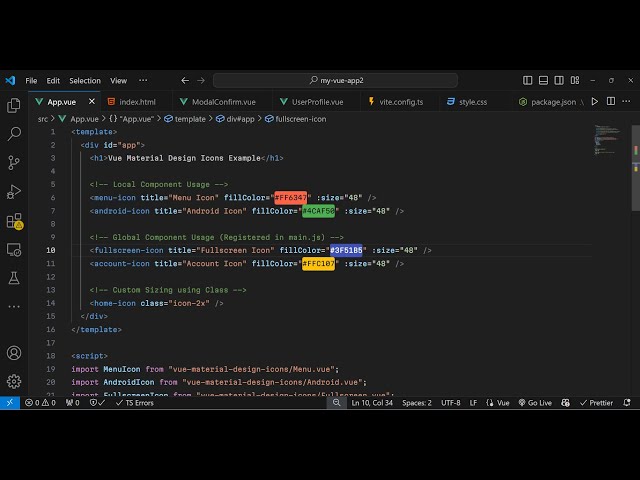Open the Explorer view in activity bar

[x=14, y=105]
